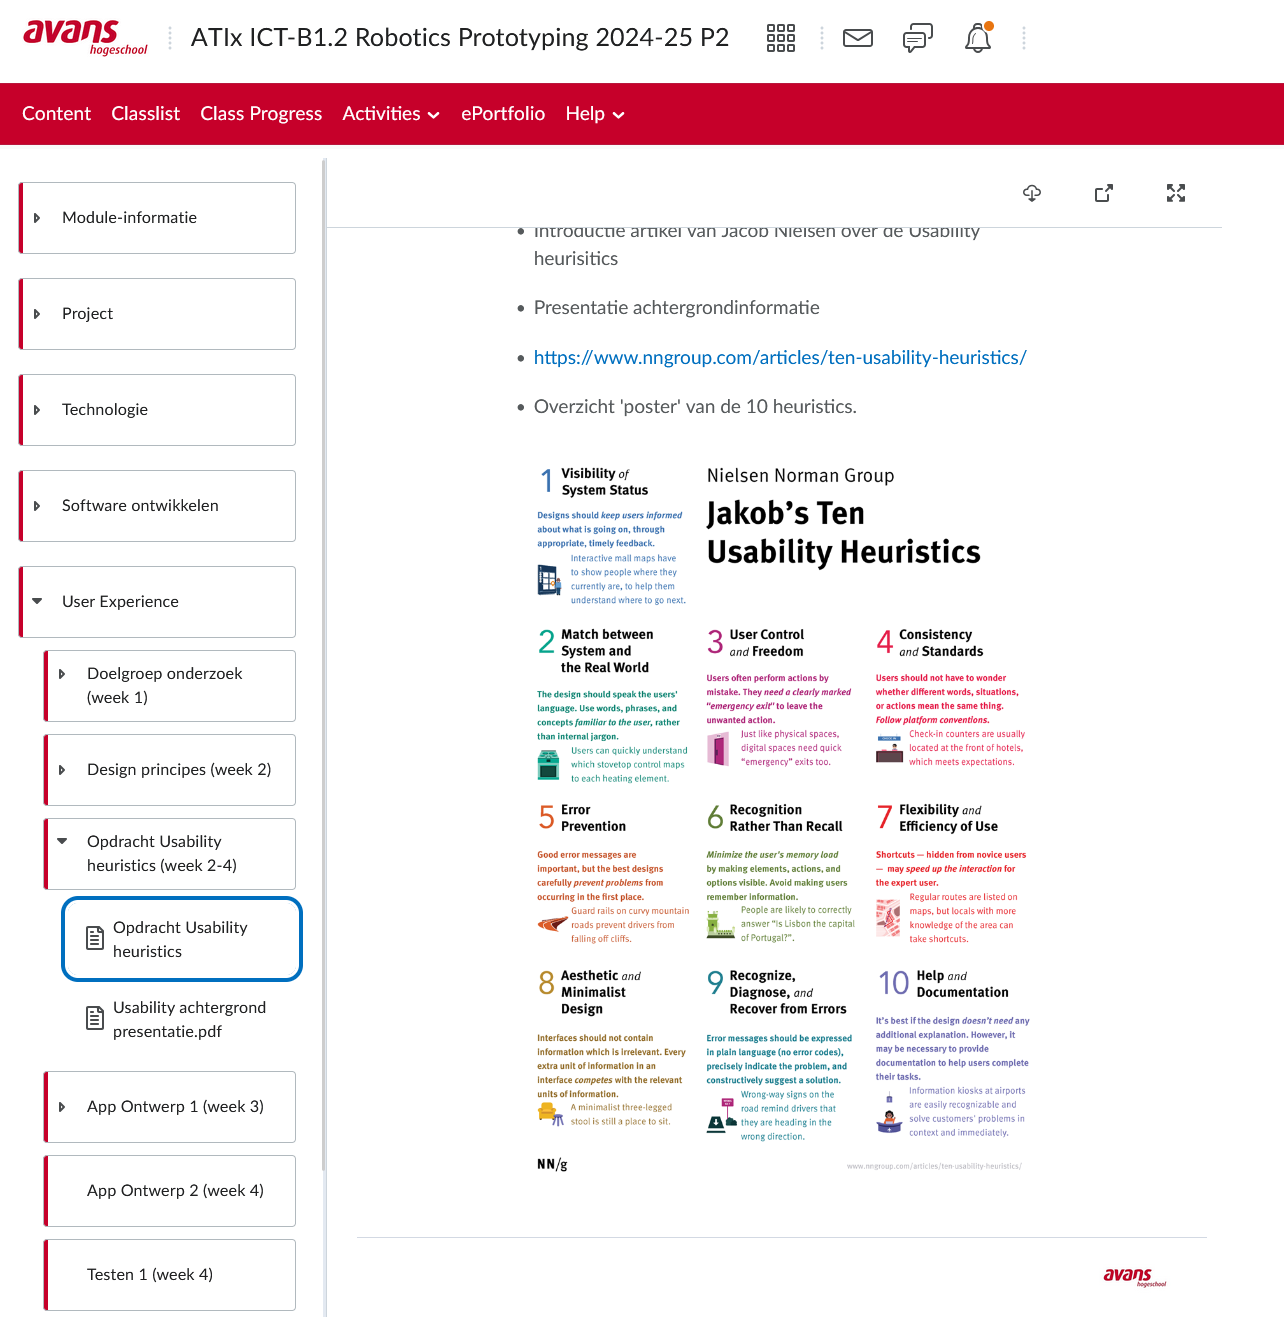
Task: Download the document with cloud icon
Action: [x=1032, y=193]
